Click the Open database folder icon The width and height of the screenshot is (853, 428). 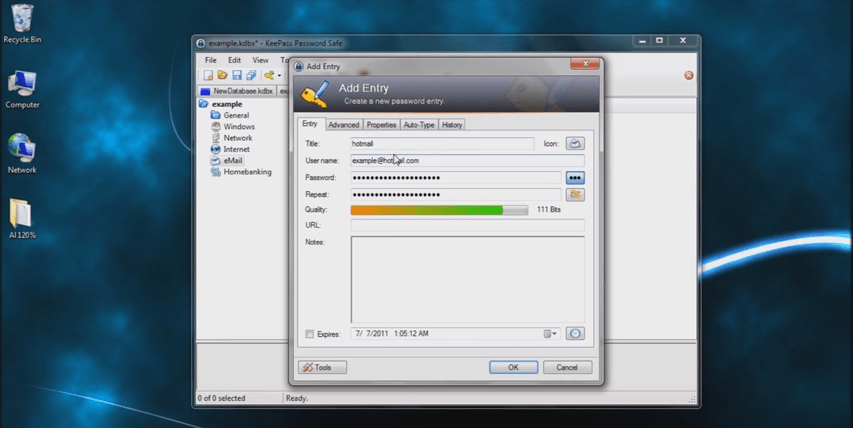(x=222, y=75)
